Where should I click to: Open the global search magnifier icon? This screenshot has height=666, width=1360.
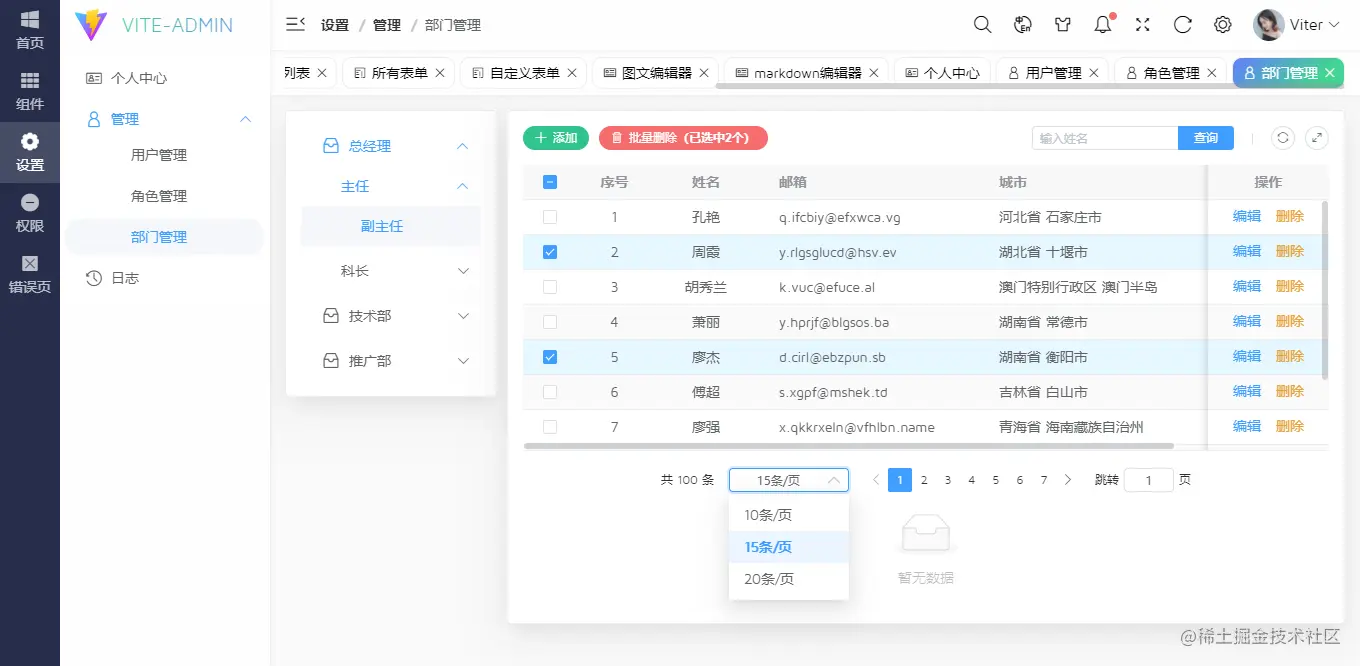coord(982,24)
